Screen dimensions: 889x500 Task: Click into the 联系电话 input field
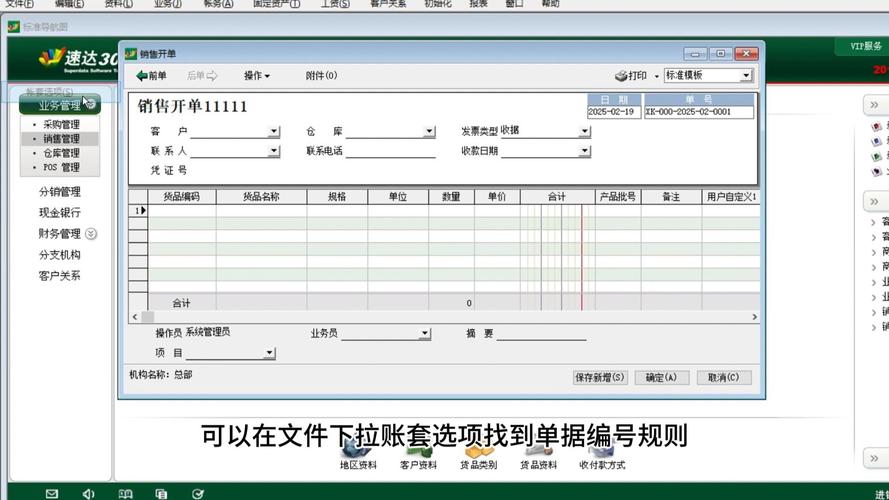click(x=390, y=152)
